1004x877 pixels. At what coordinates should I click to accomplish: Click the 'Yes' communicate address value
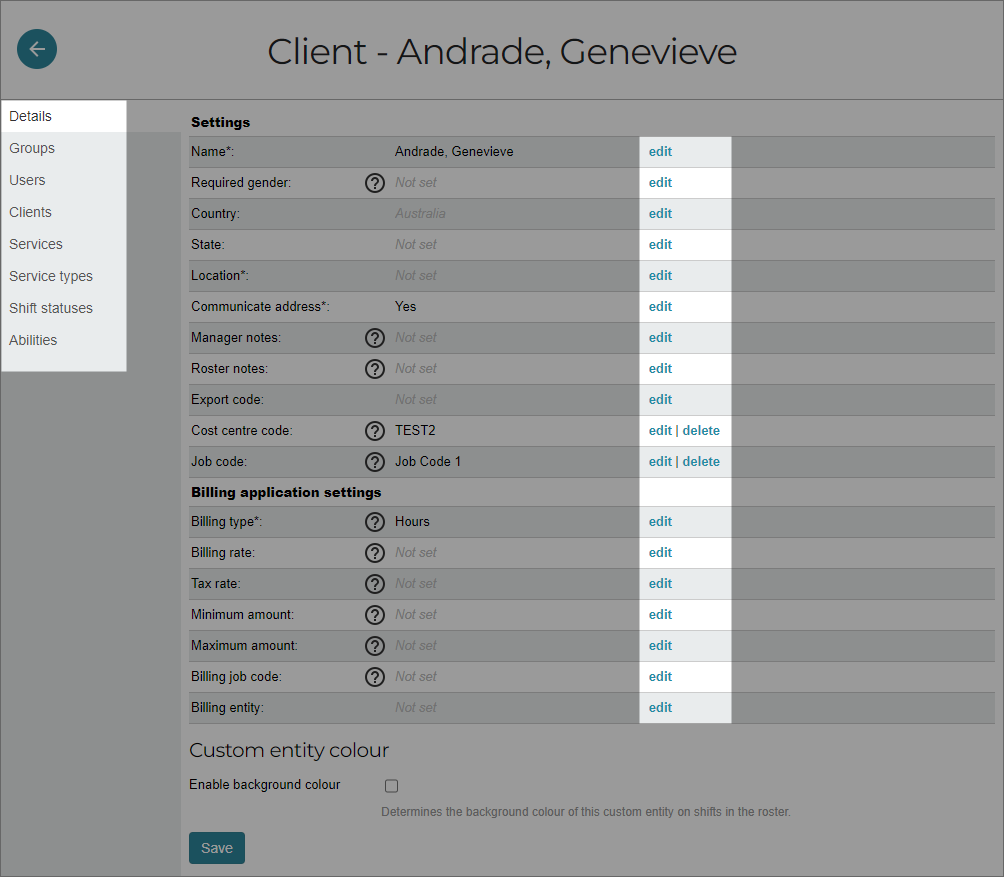[x=405, y=307]
